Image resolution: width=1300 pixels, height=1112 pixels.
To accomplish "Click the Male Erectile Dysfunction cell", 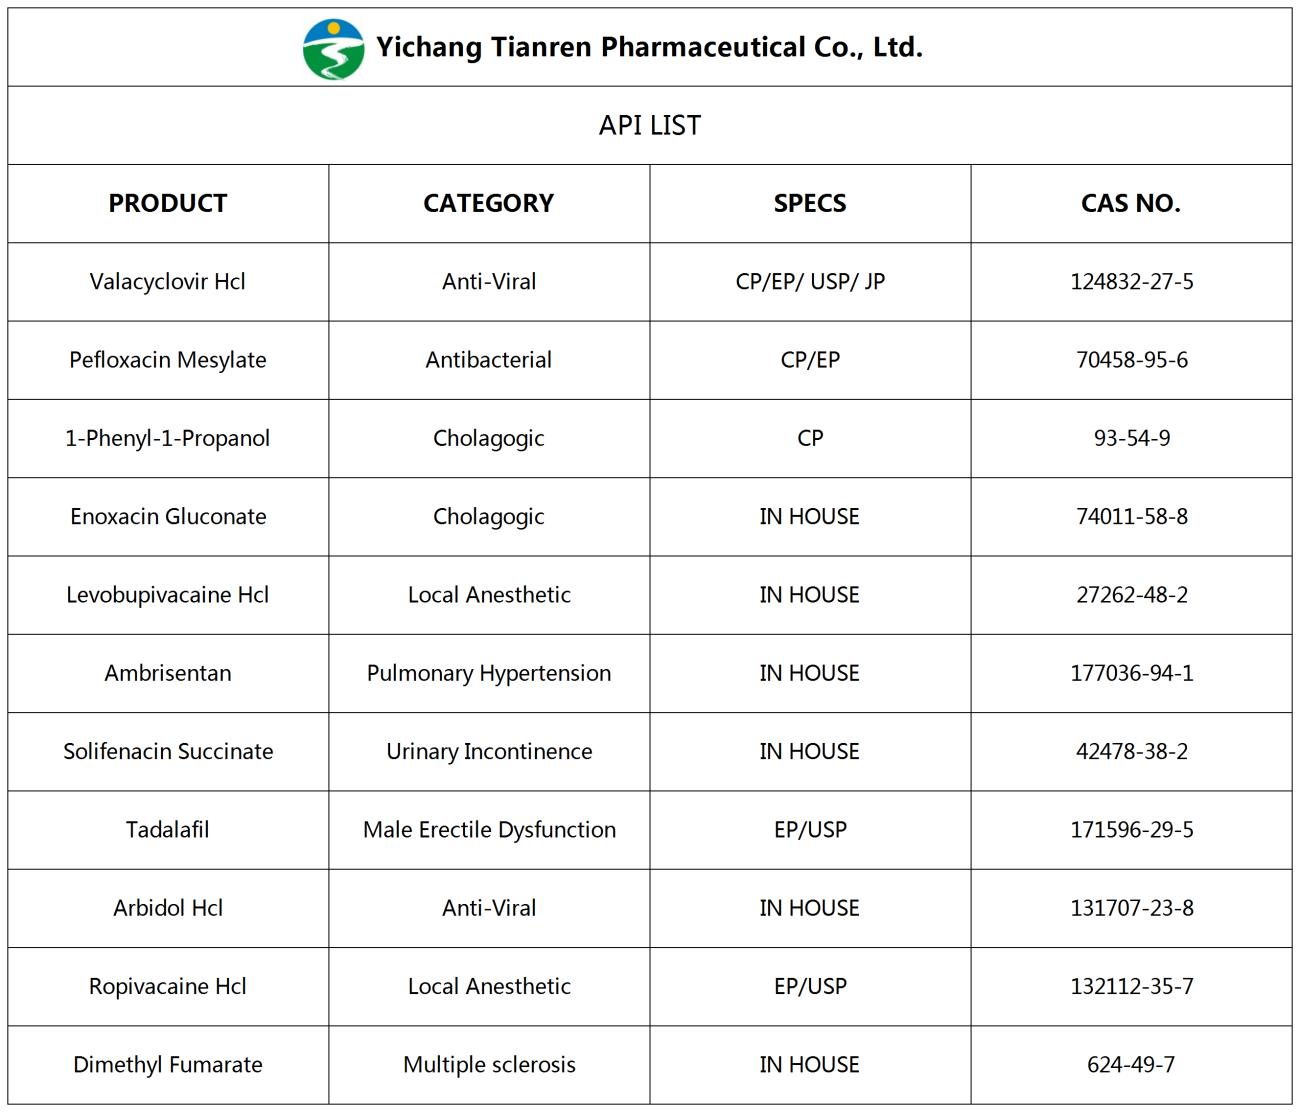I will (489, 830).
